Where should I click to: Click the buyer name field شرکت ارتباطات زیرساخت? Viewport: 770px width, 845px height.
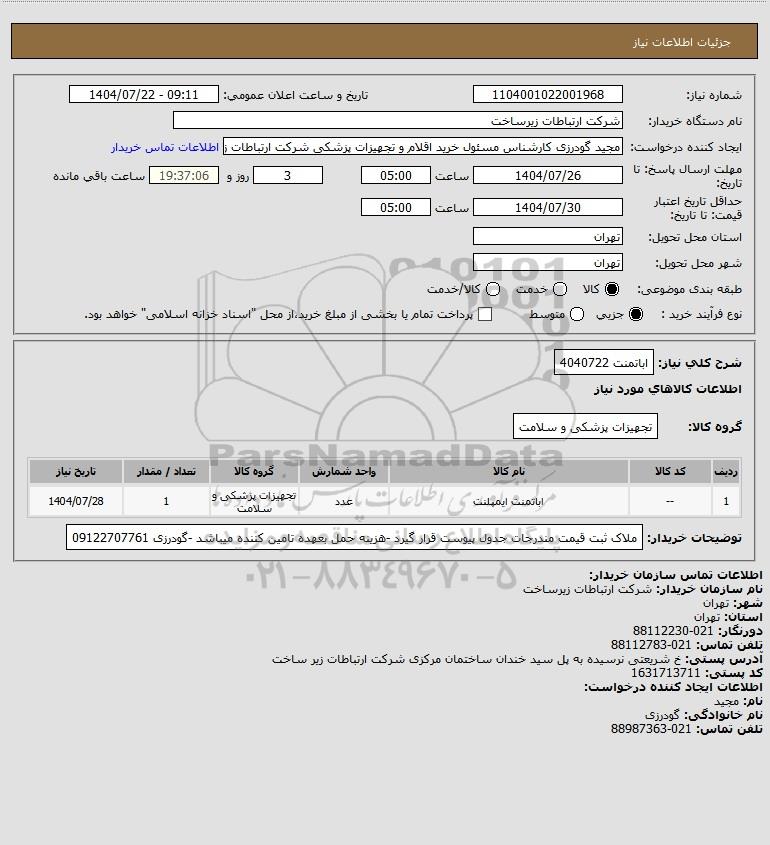pyautogui.click(x=398, y=121)
